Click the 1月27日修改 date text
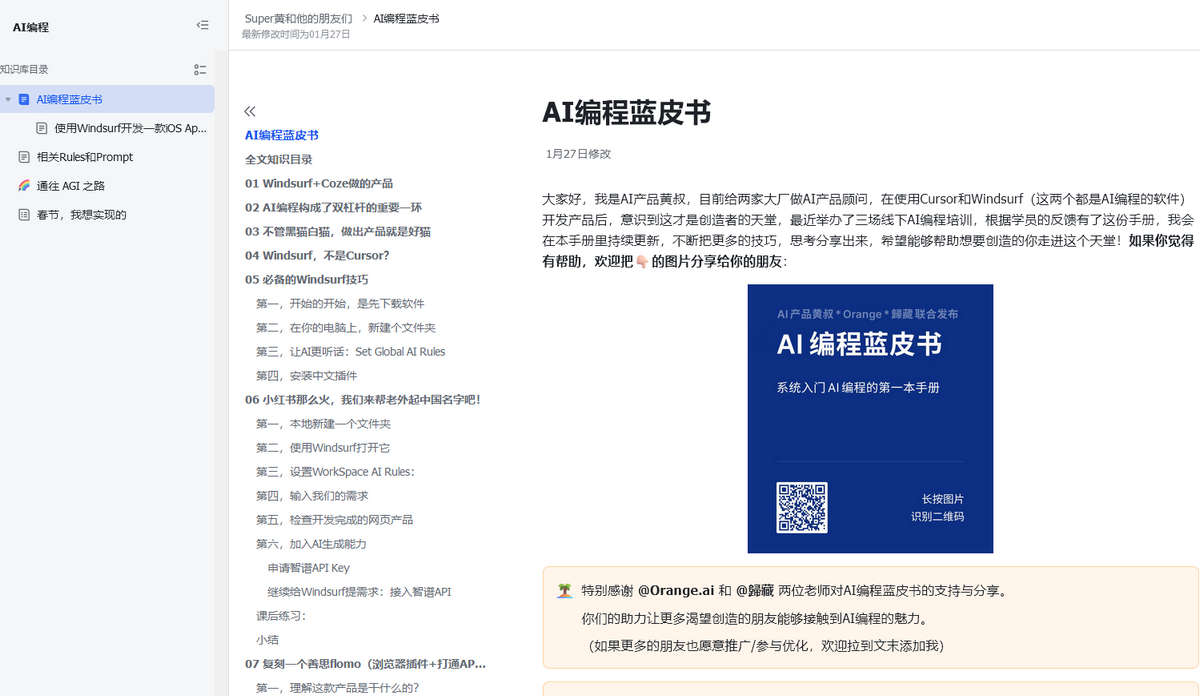This screenshot has height=696, width=1200. pyautogui.click(x=578, y=154)
